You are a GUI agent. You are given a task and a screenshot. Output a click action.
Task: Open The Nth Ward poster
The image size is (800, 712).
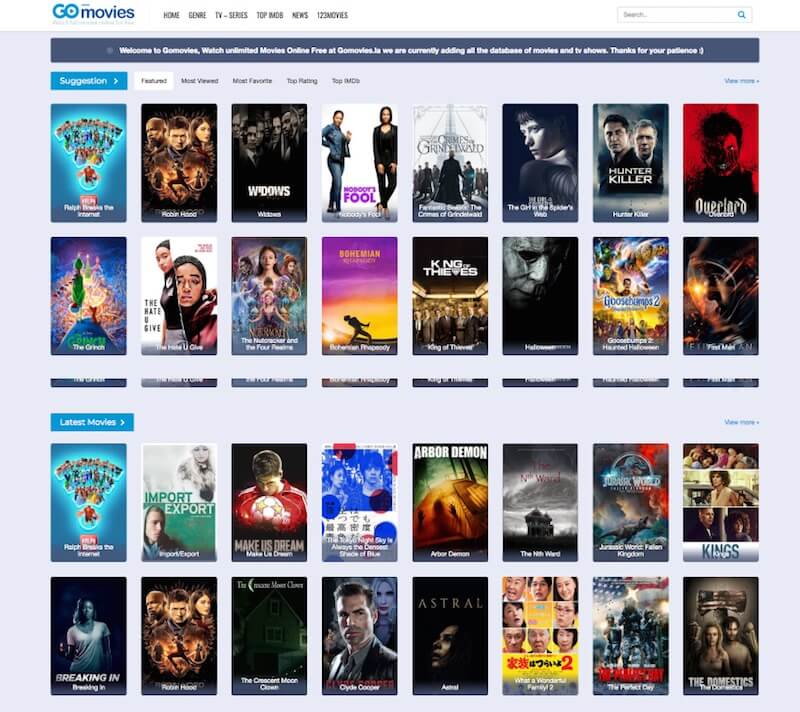[540, 502]
